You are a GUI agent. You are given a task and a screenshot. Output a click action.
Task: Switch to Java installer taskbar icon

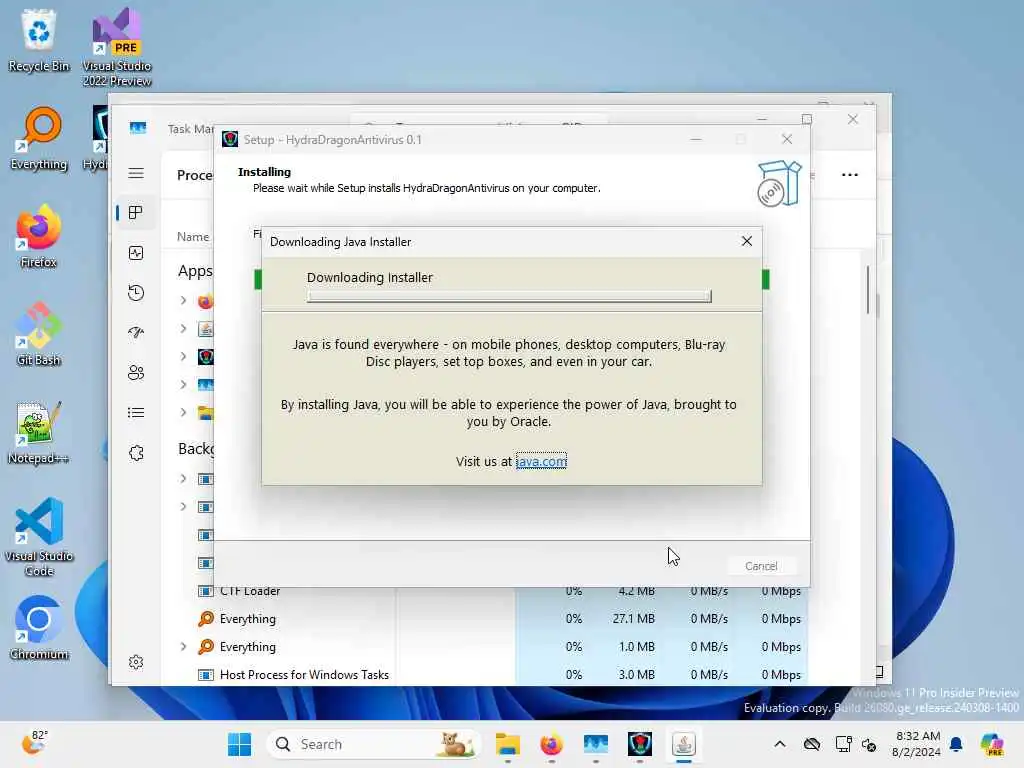(684, 744)
